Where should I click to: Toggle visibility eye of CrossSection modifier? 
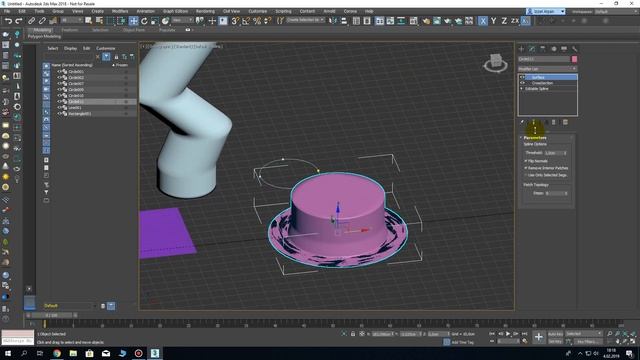pos(522,83)
